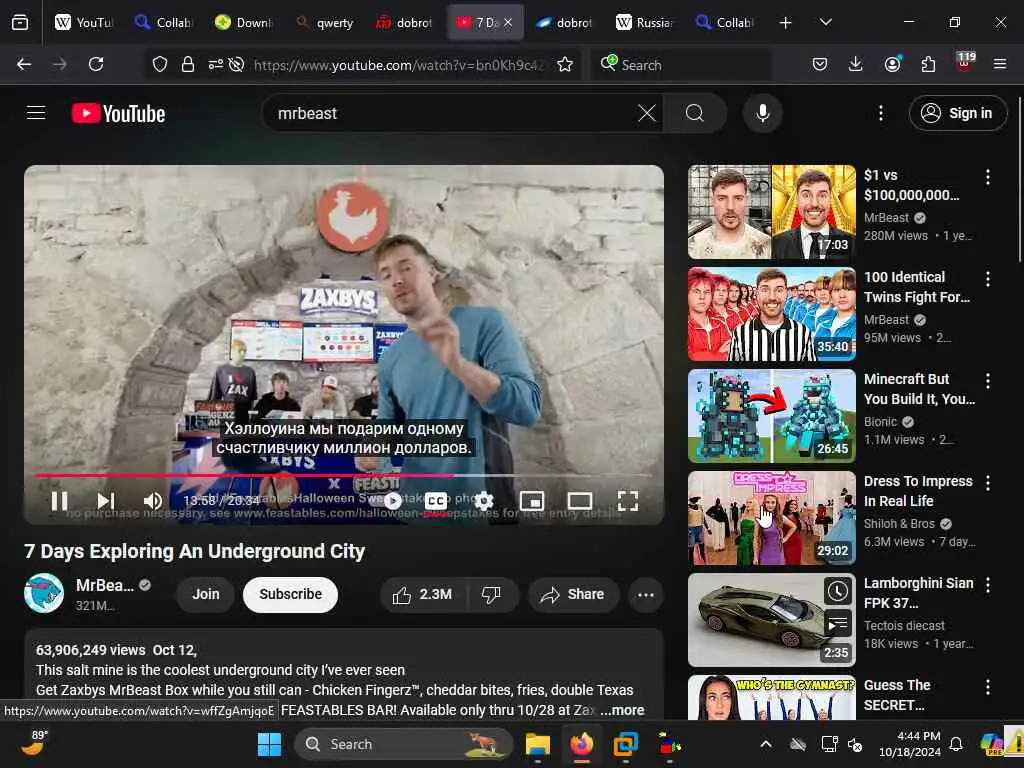
Task: Join the MrBeast channel membership
Action: point(206,594)
